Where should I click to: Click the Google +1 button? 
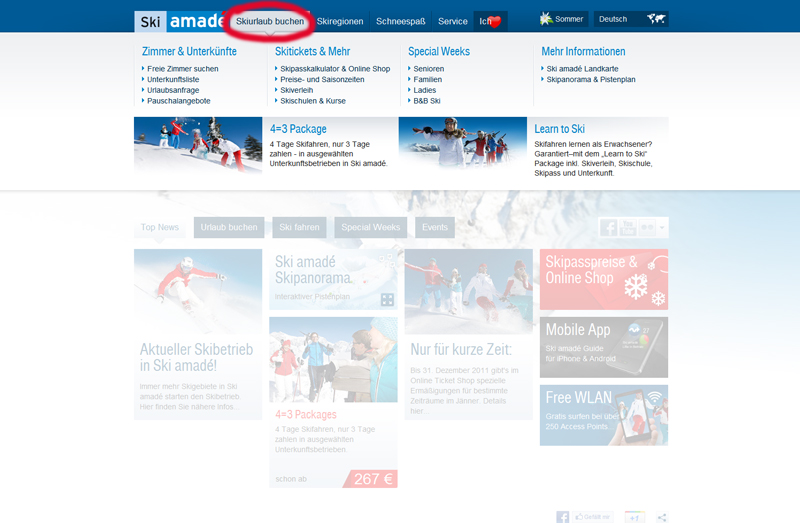click(635, 517)
